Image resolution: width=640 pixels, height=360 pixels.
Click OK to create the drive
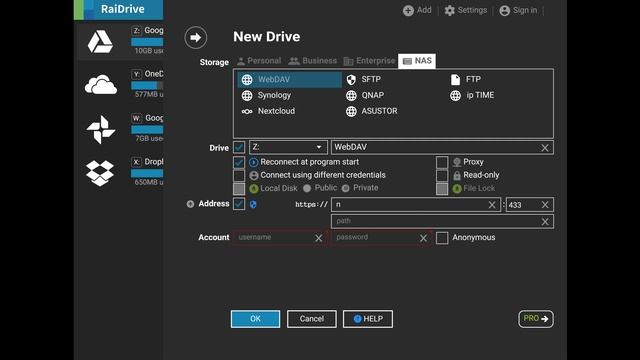(x=256, y=319)
